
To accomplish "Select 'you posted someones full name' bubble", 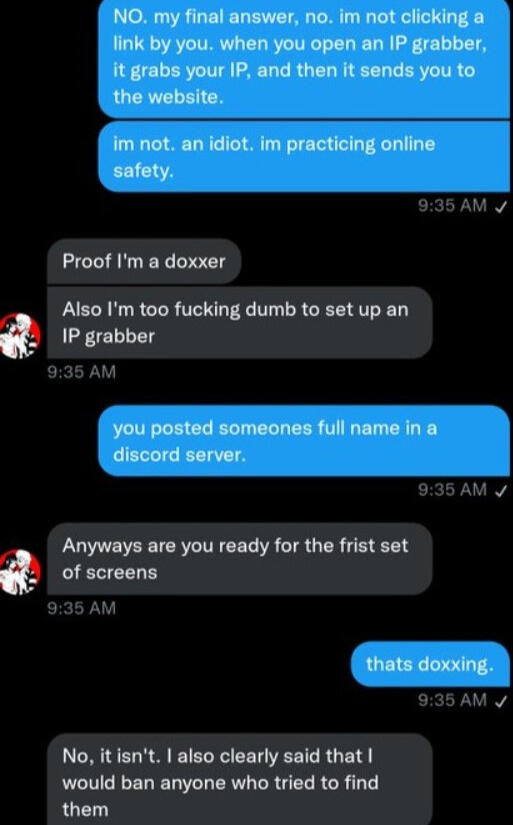I will [x=304, y=441].
